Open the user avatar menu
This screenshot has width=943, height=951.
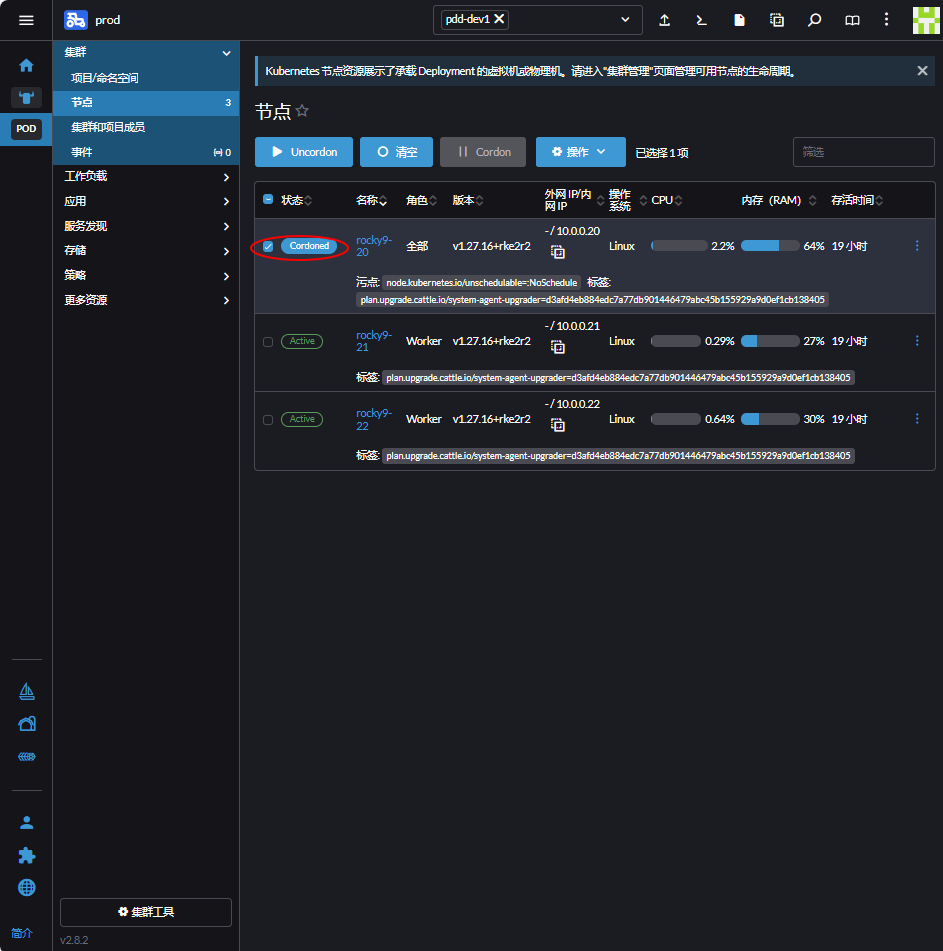click(926, 20)
